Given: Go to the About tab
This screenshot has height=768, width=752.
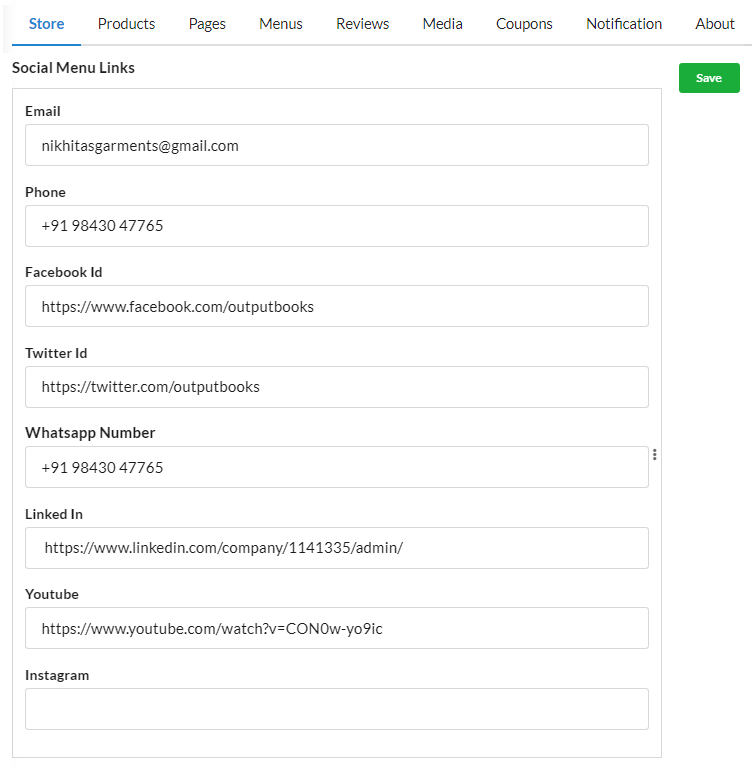Looking at the screenshot, I should point(715,24).
